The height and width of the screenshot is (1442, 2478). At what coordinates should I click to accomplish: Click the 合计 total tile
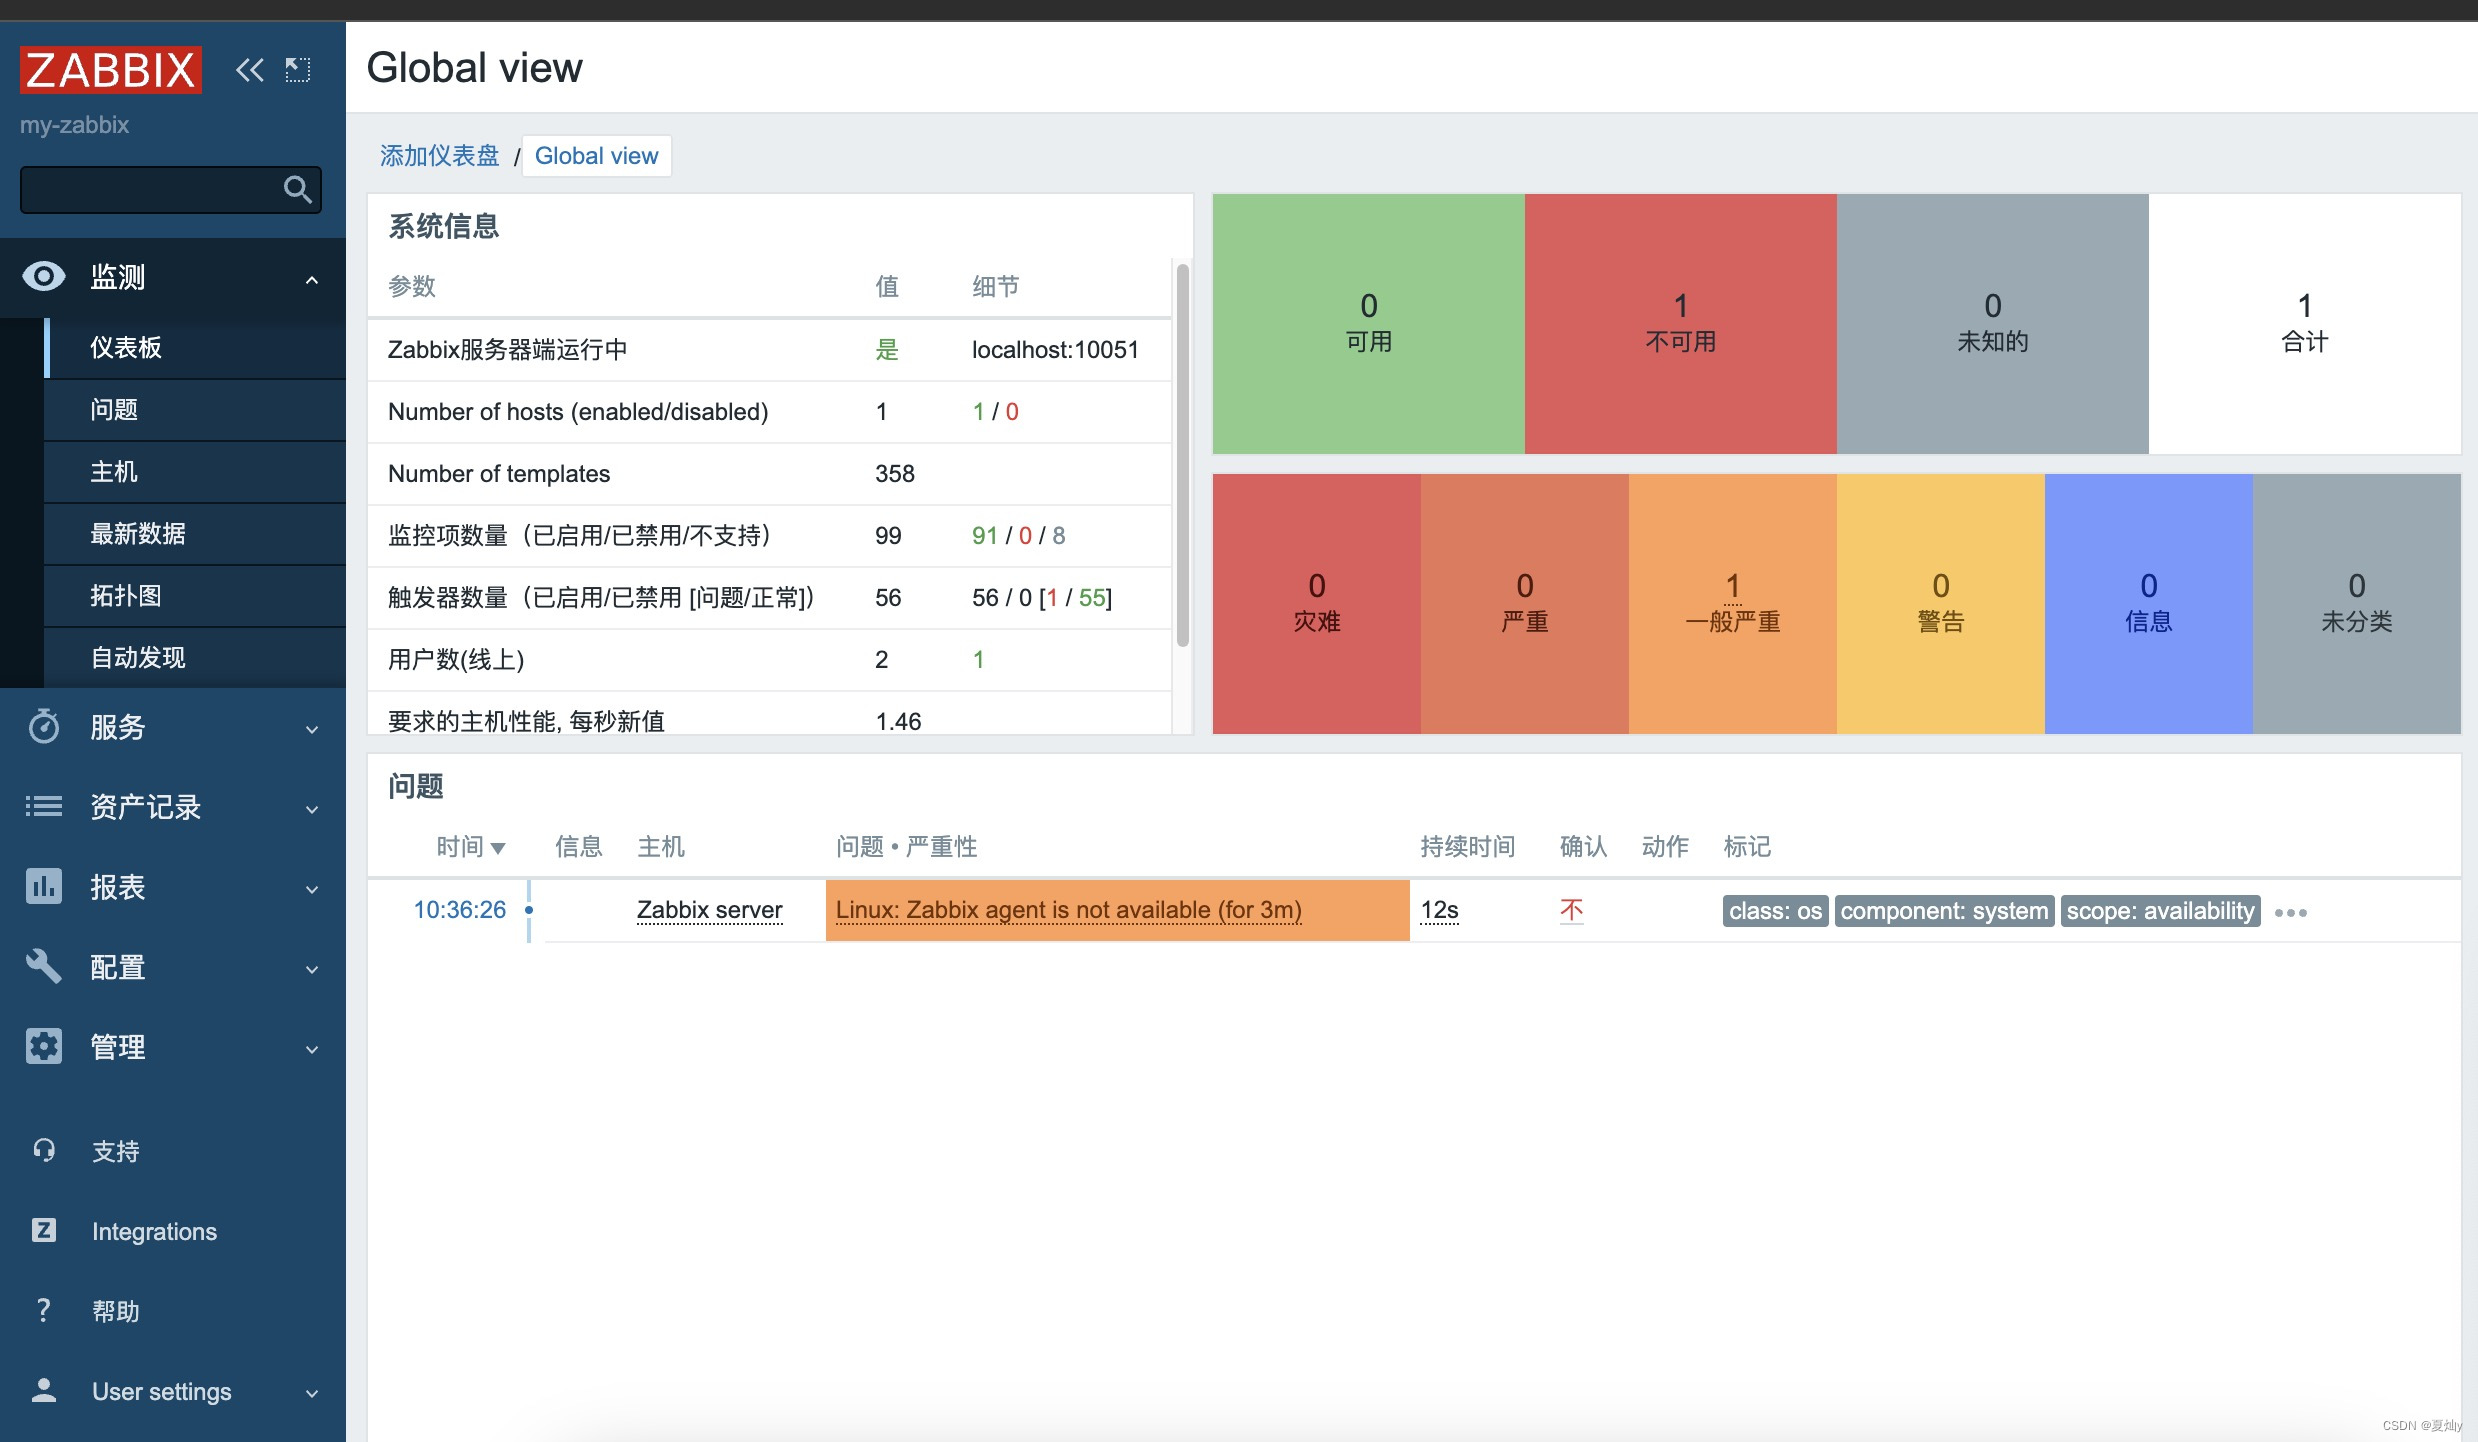[x=2304, y=324]
